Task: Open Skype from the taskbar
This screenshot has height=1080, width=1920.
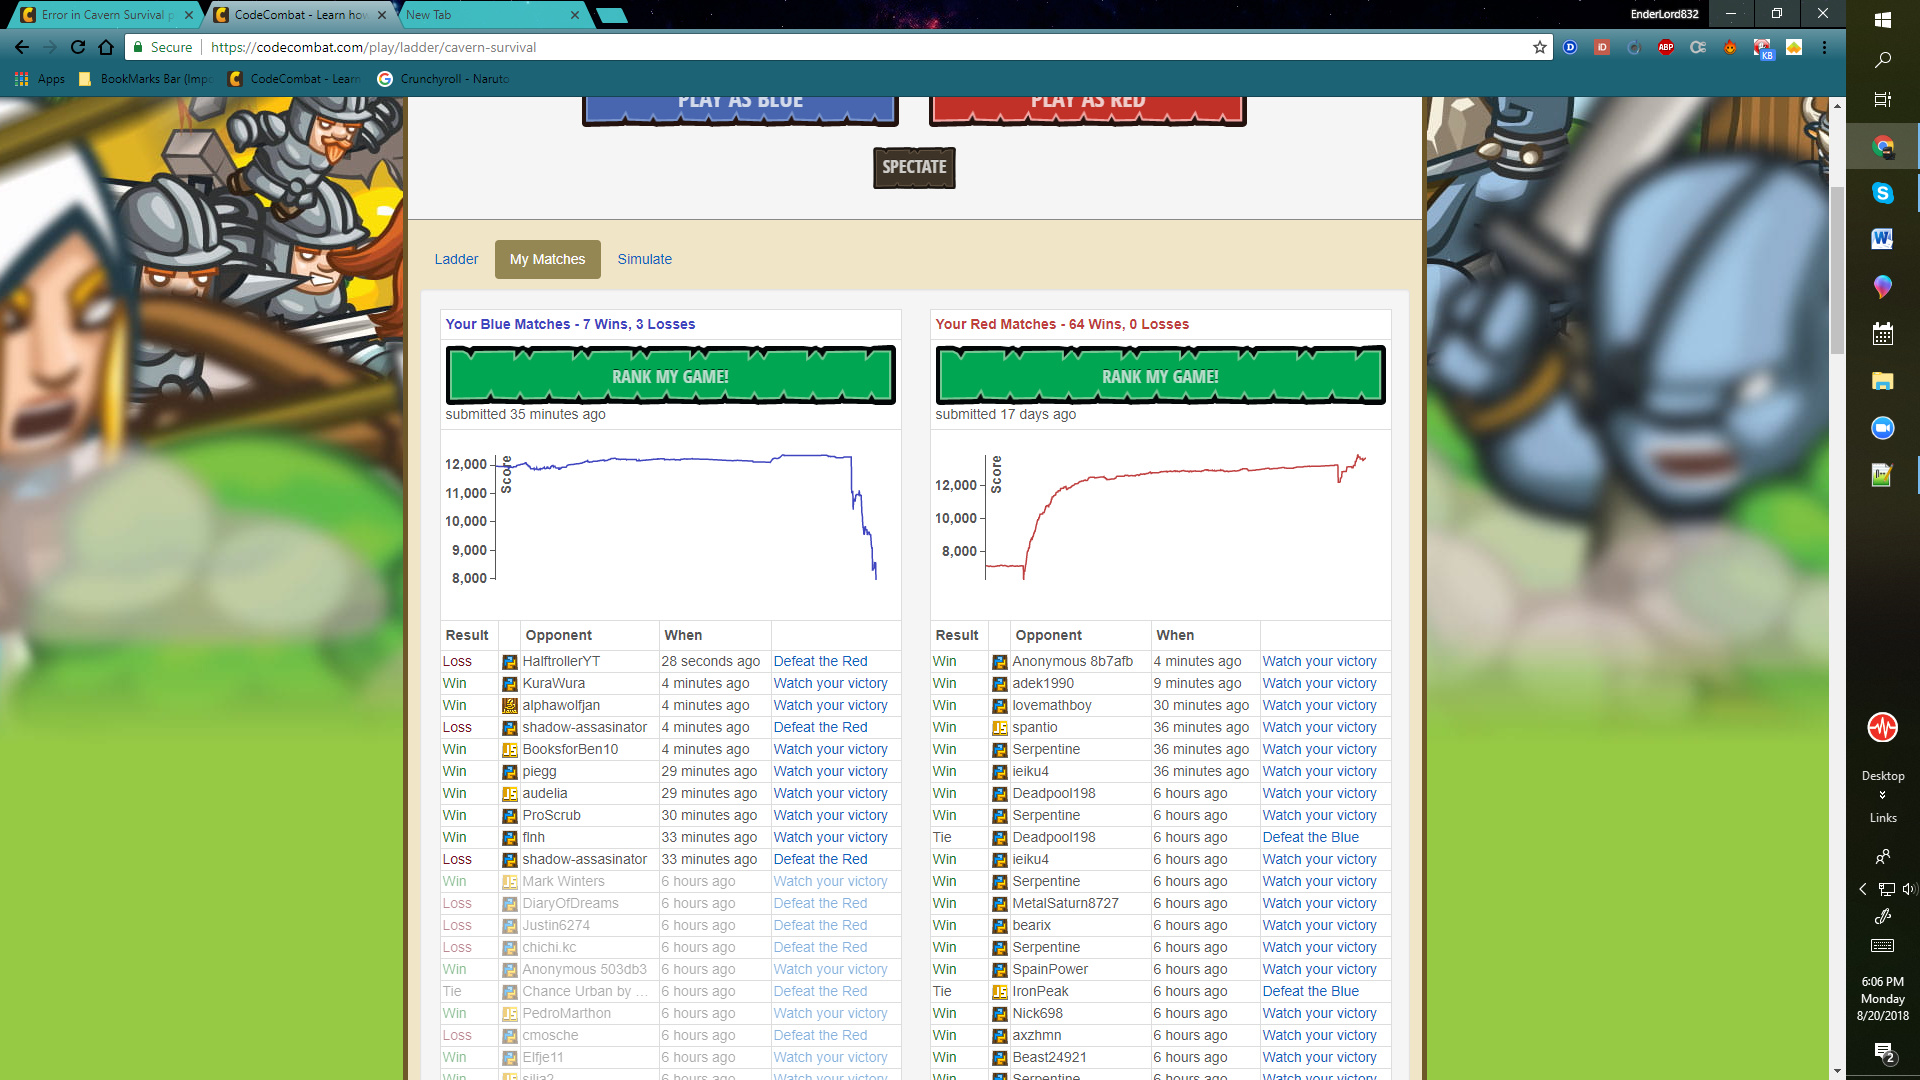Action: pyautogui.click(x=1883, y=193)
